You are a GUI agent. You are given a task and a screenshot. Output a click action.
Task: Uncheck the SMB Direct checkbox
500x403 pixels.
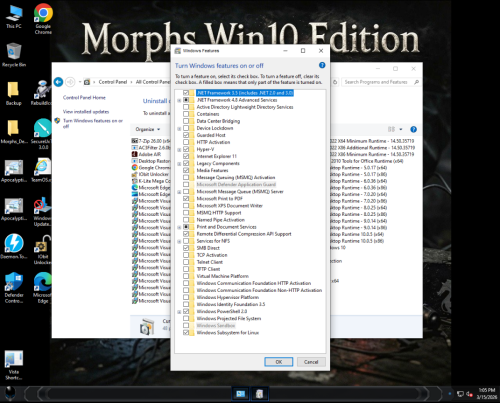point(186,248)
